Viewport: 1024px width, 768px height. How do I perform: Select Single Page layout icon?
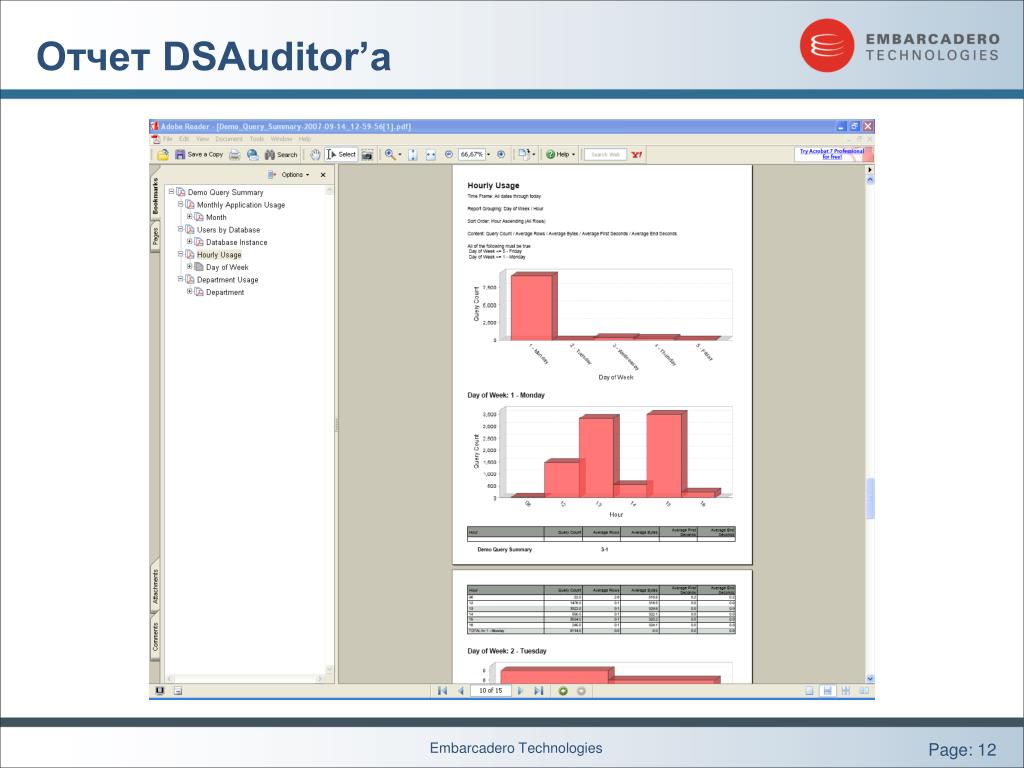809,691
